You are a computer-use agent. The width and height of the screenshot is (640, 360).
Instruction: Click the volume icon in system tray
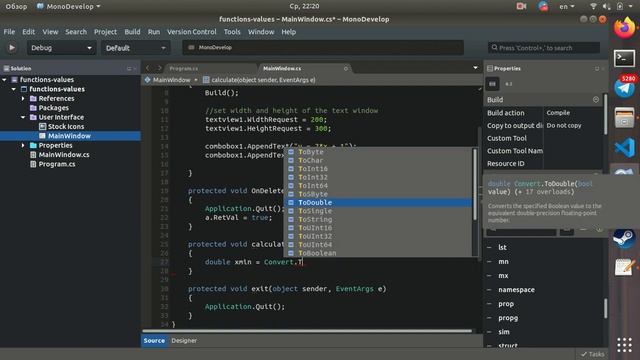coord(607,6)
